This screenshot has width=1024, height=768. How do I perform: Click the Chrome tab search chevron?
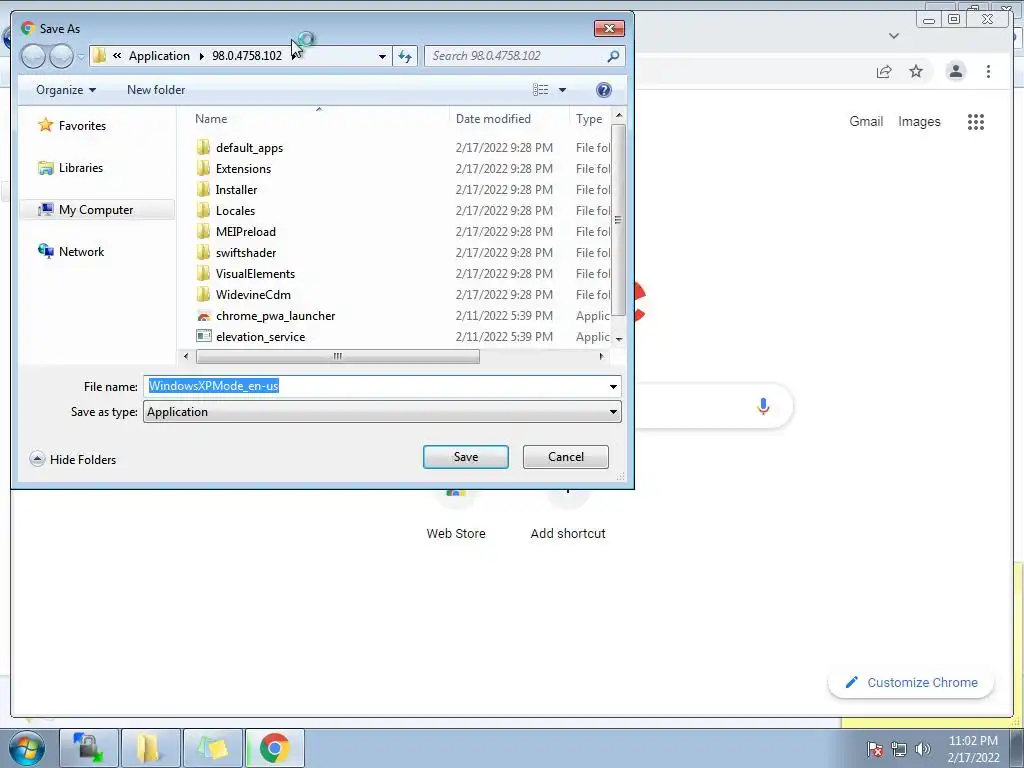[894, 36]
